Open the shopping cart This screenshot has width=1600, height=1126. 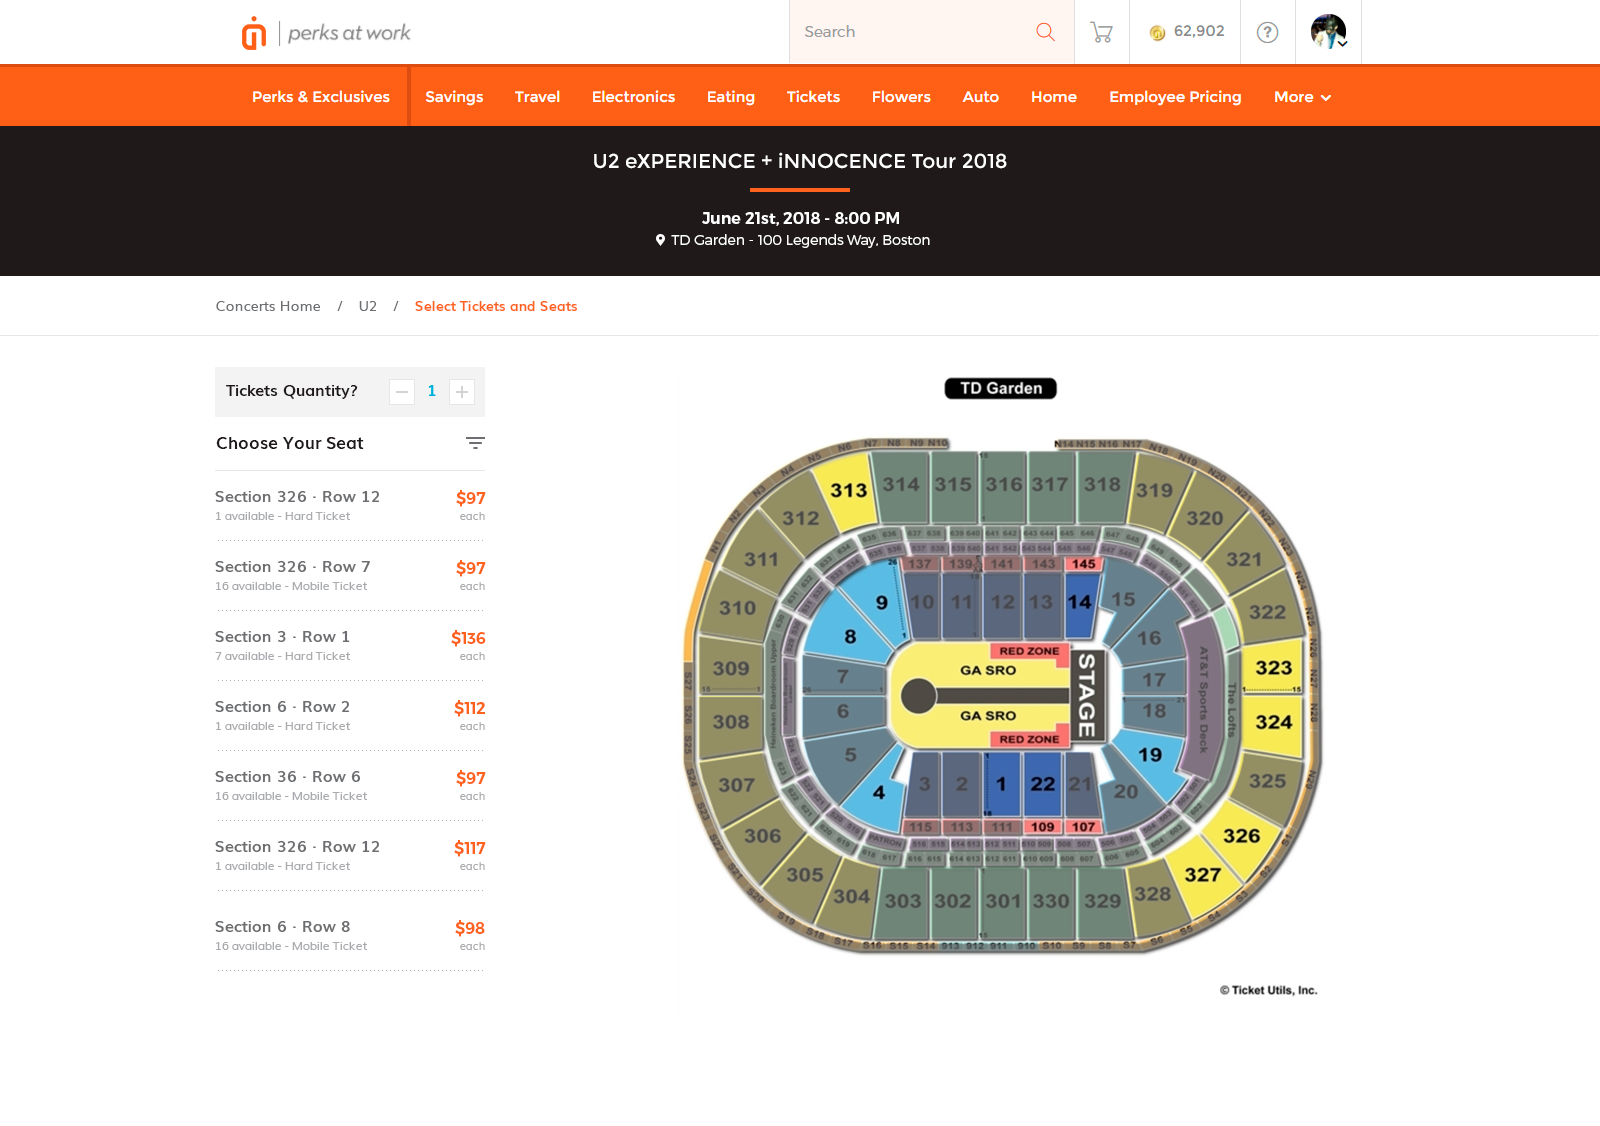(x=1101, y=32)
